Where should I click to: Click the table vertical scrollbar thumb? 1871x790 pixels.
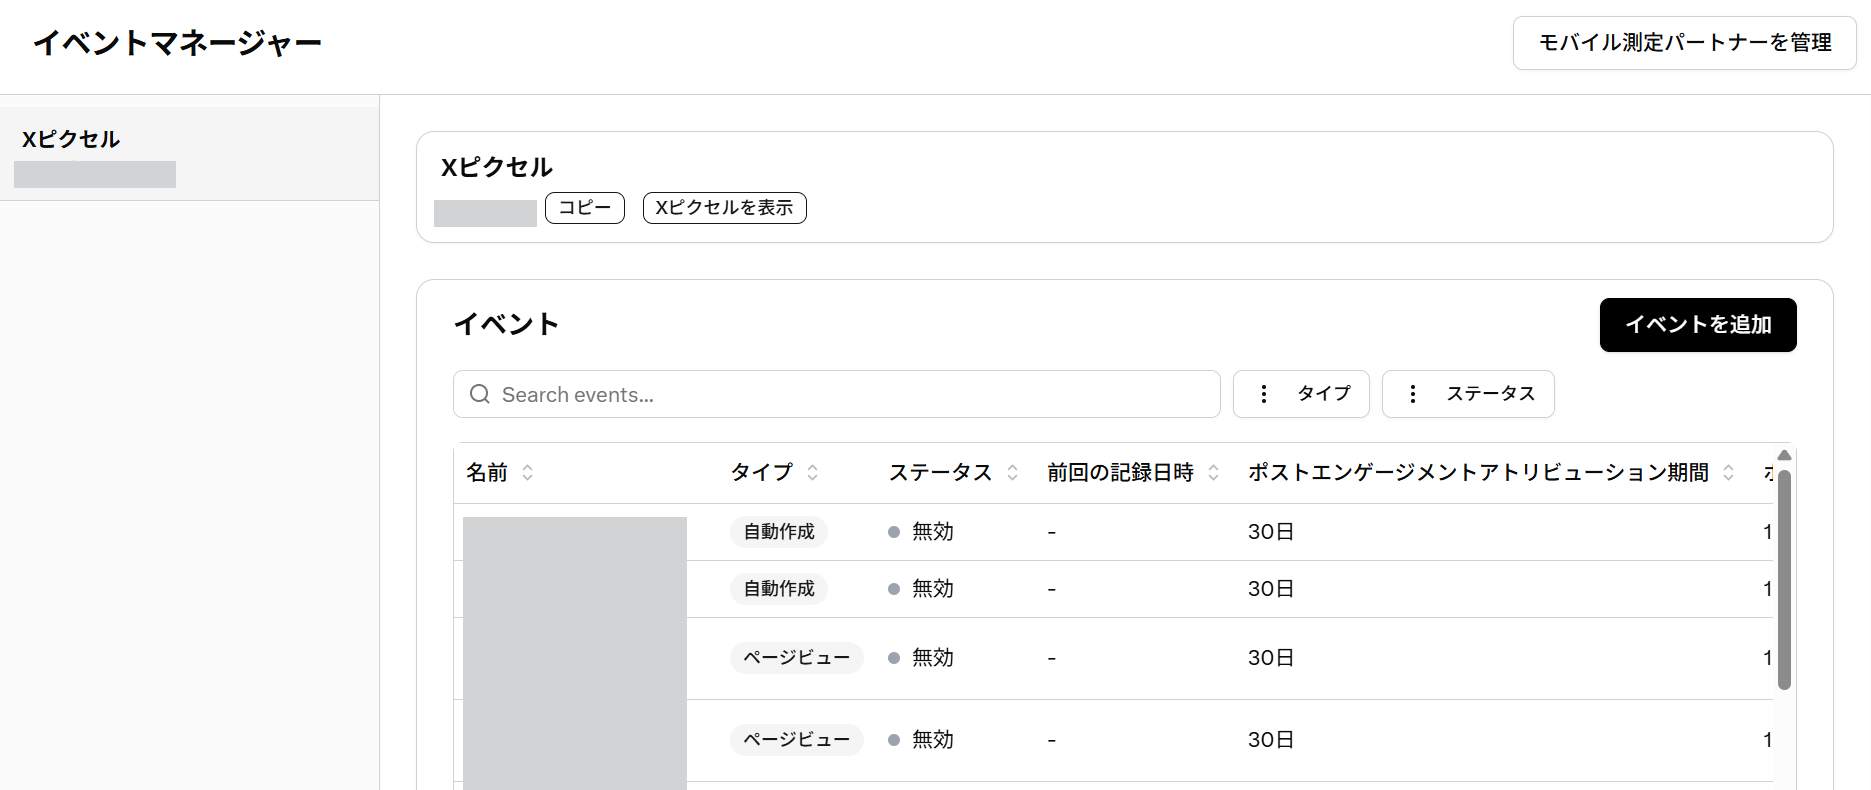1784,580
